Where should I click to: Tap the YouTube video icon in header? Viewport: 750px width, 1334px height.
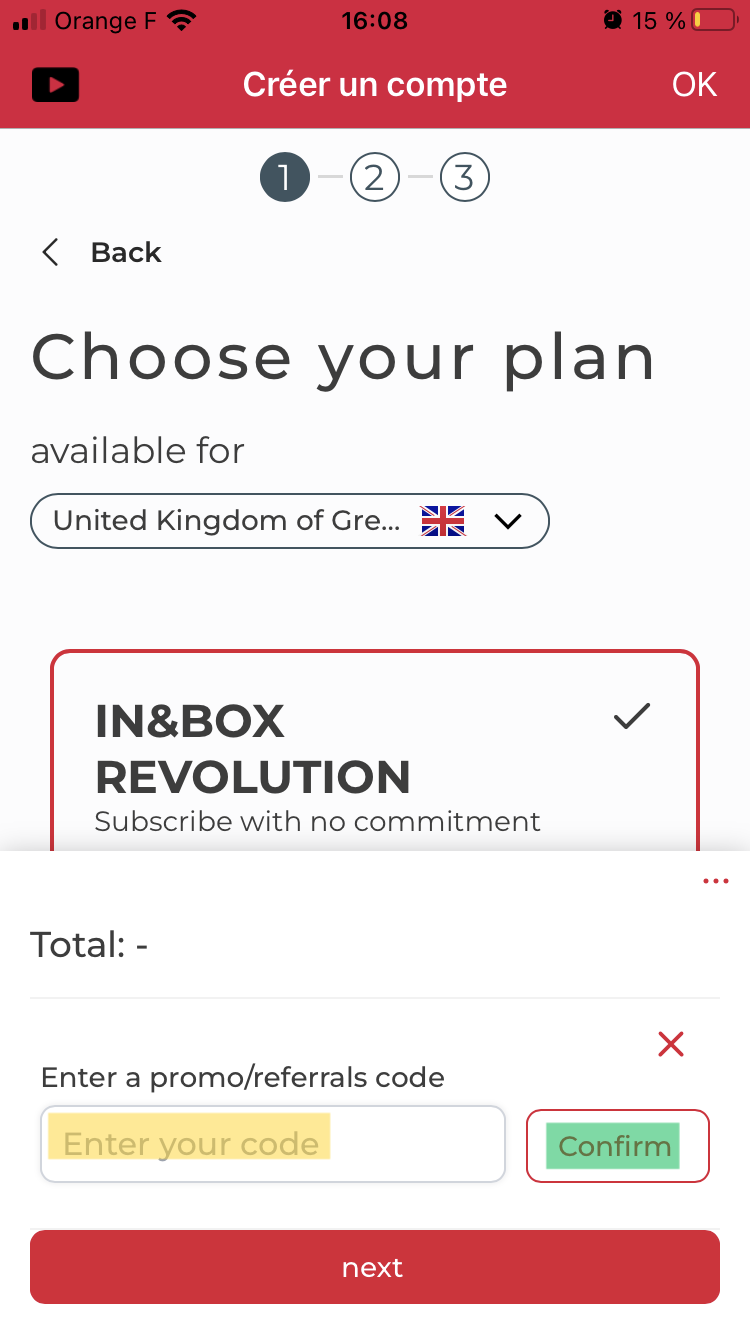coord(55,85)
